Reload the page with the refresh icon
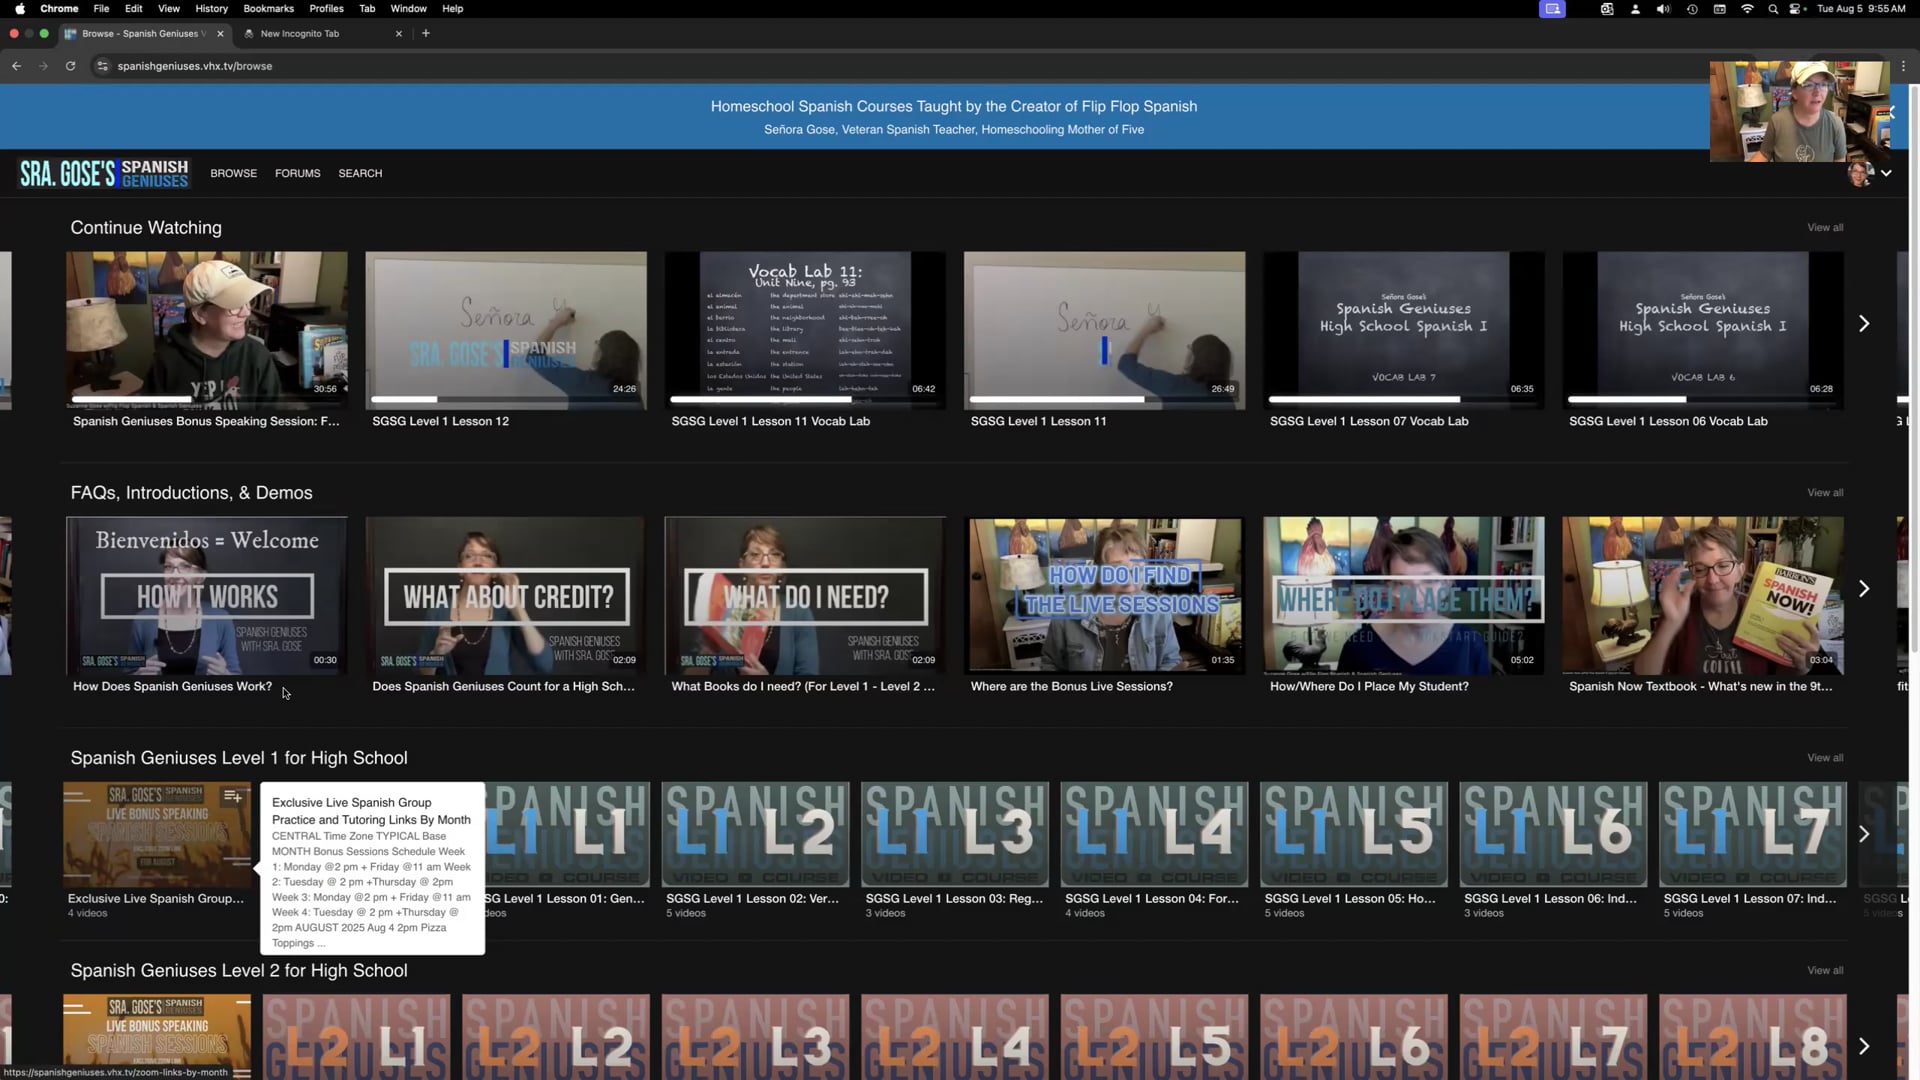 pyautogui.click(x=70, y=66)
